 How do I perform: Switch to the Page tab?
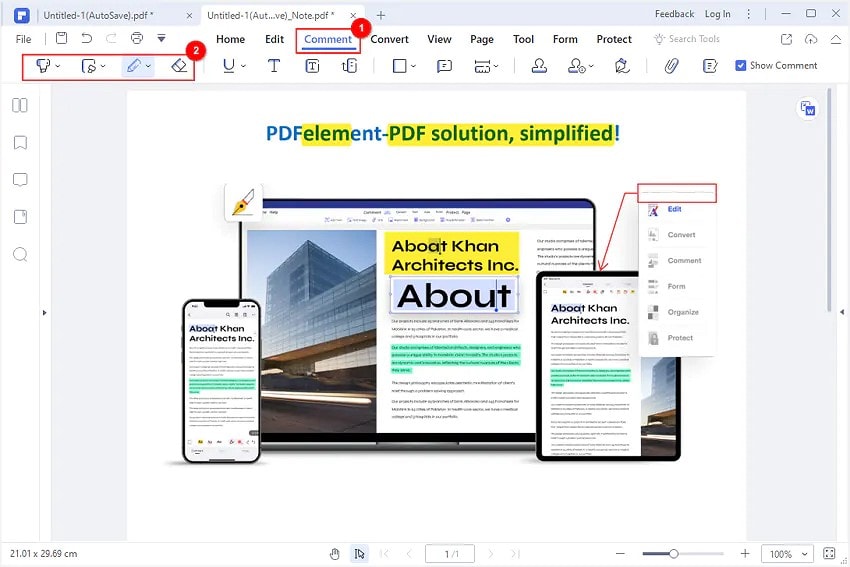pyautogui.click(x=482, y=39)
